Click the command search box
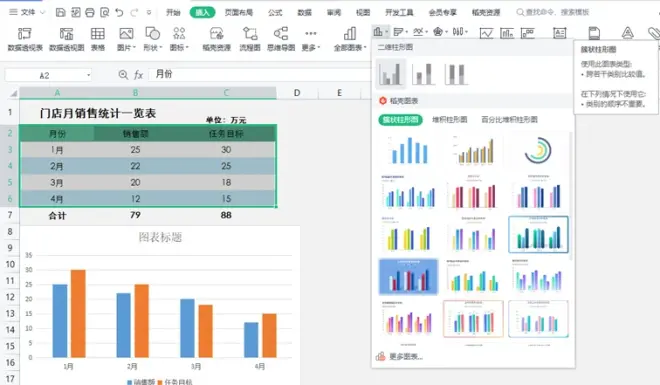660x385 pixels. coord(553,13)
